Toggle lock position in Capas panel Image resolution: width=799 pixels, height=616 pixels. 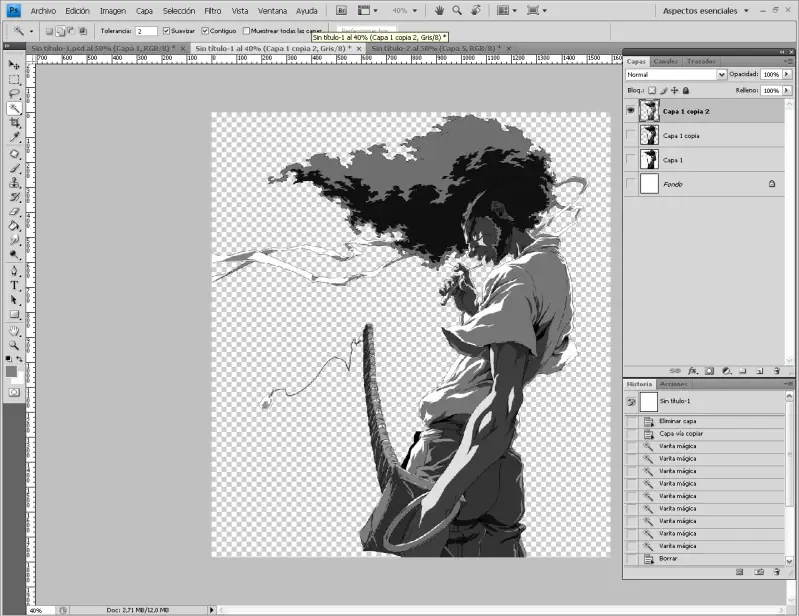[x=675, y=90]
